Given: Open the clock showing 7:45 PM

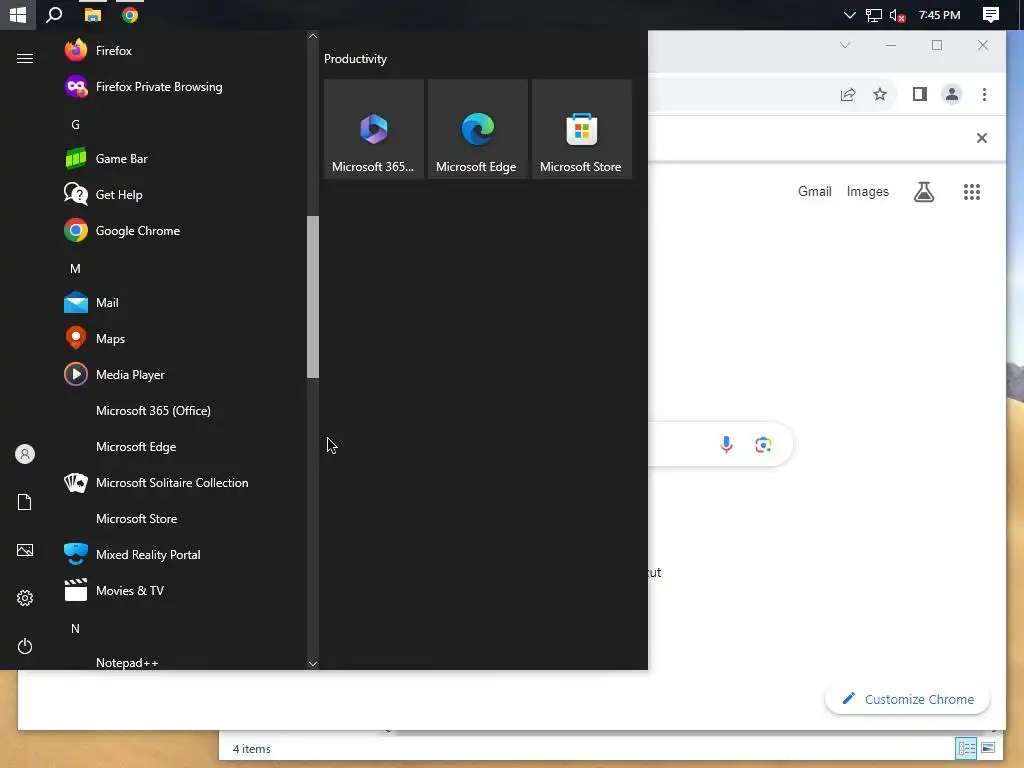Looking at the screenshot, I should (939, 14).
